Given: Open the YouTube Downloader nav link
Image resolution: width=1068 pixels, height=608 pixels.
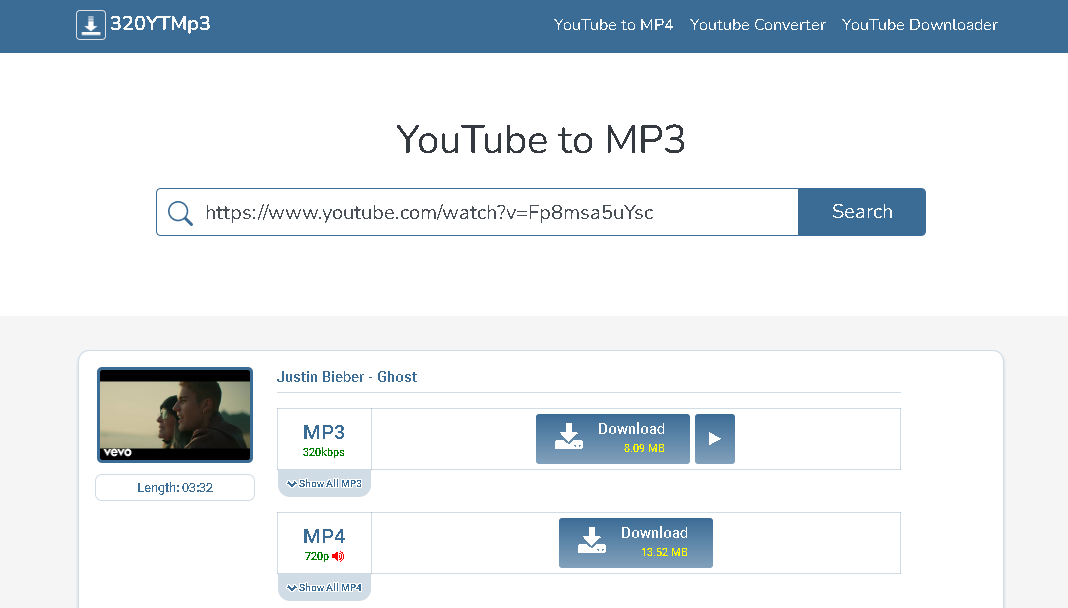Looking at the screenshot, I should (919, 25).
